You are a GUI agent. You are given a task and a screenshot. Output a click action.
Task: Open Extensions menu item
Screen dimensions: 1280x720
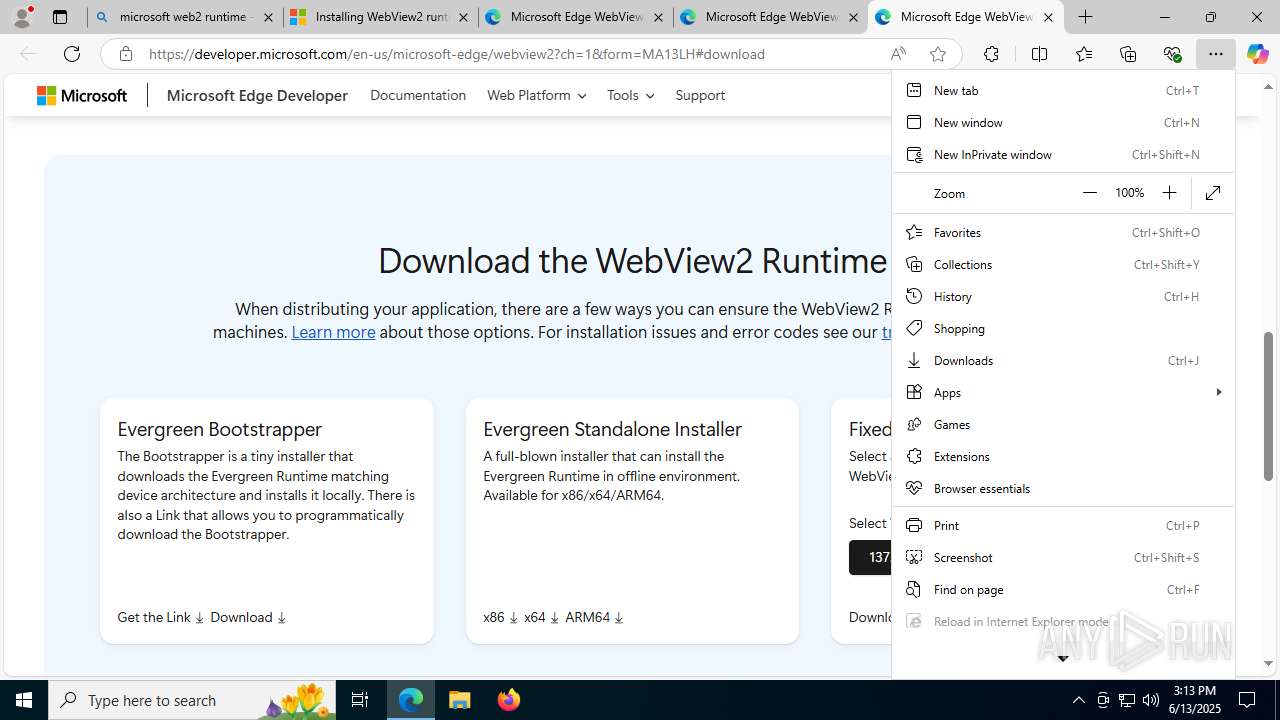coord(1063,456)
